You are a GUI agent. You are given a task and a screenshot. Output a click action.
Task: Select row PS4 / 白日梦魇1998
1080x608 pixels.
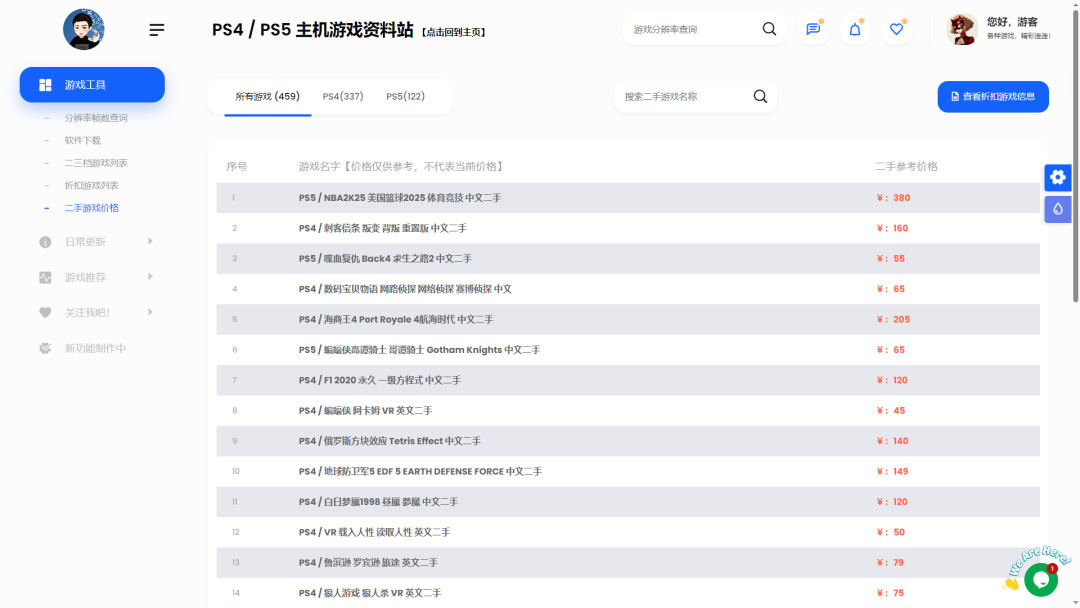627,502
